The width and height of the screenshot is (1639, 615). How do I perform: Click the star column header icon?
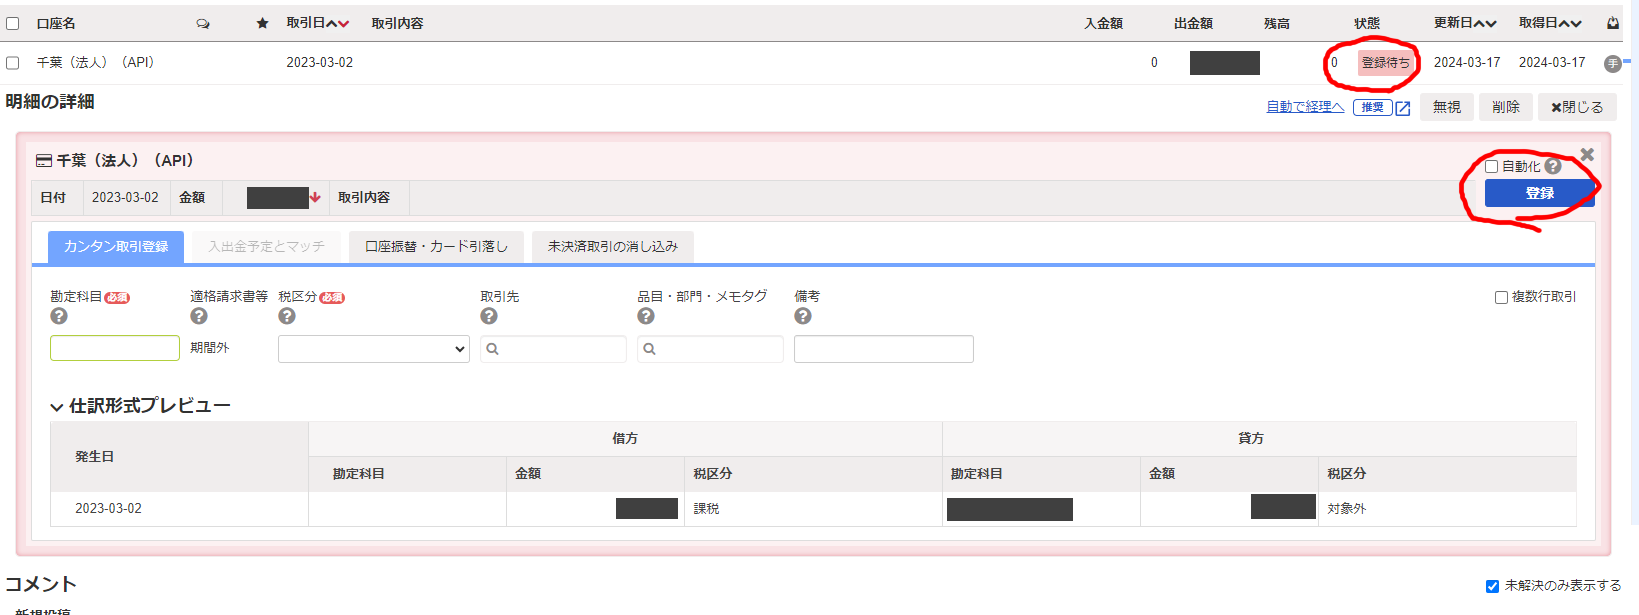pos(262,23)
